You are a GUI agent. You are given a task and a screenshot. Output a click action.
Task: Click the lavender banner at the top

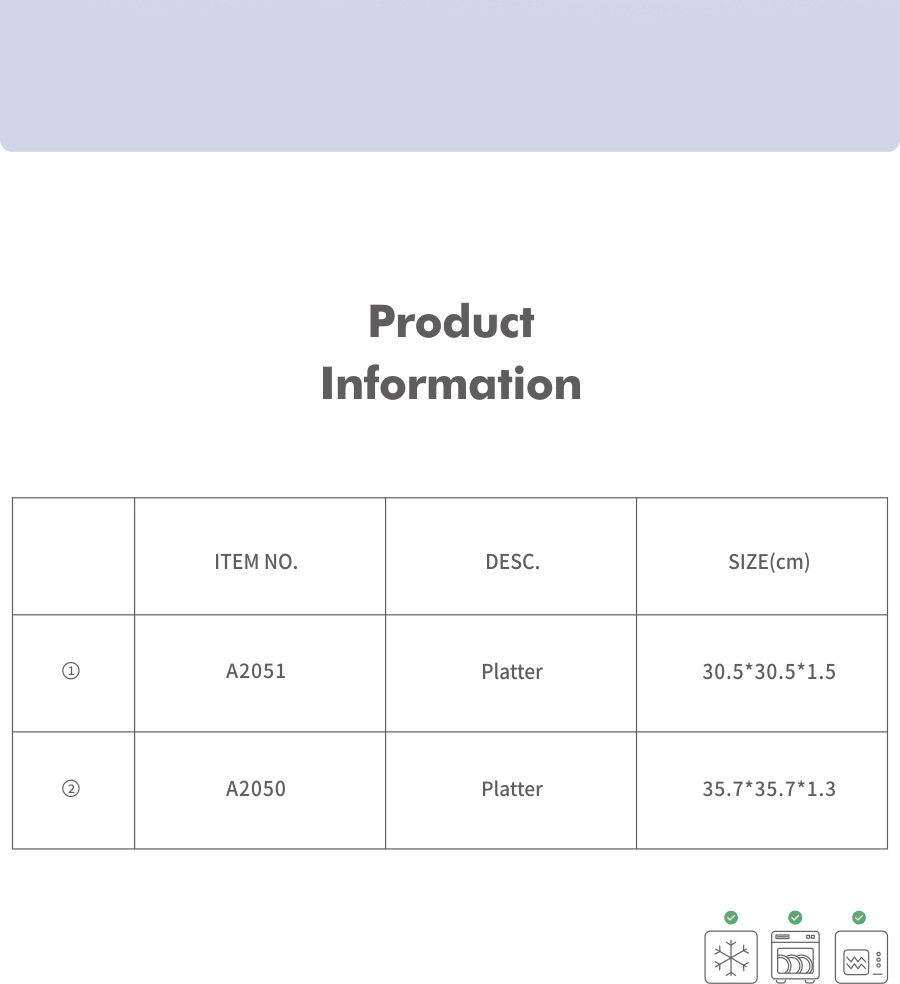pyautogui.click(x=450, y=75)
